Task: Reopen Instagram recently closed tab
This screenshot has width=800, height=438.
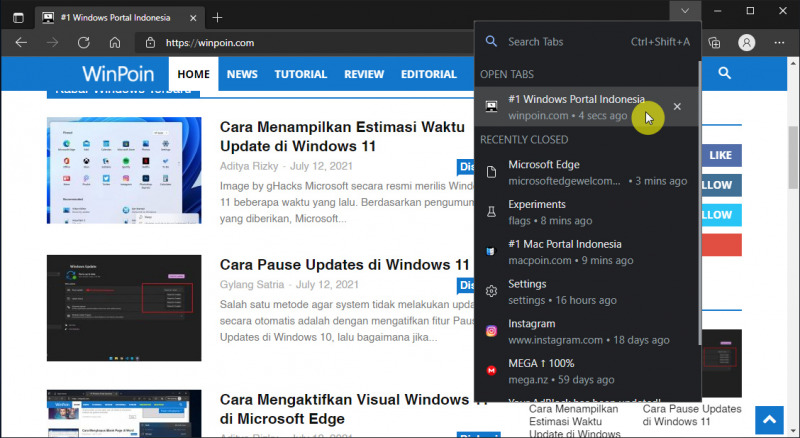Action: (x=586, y=332)
